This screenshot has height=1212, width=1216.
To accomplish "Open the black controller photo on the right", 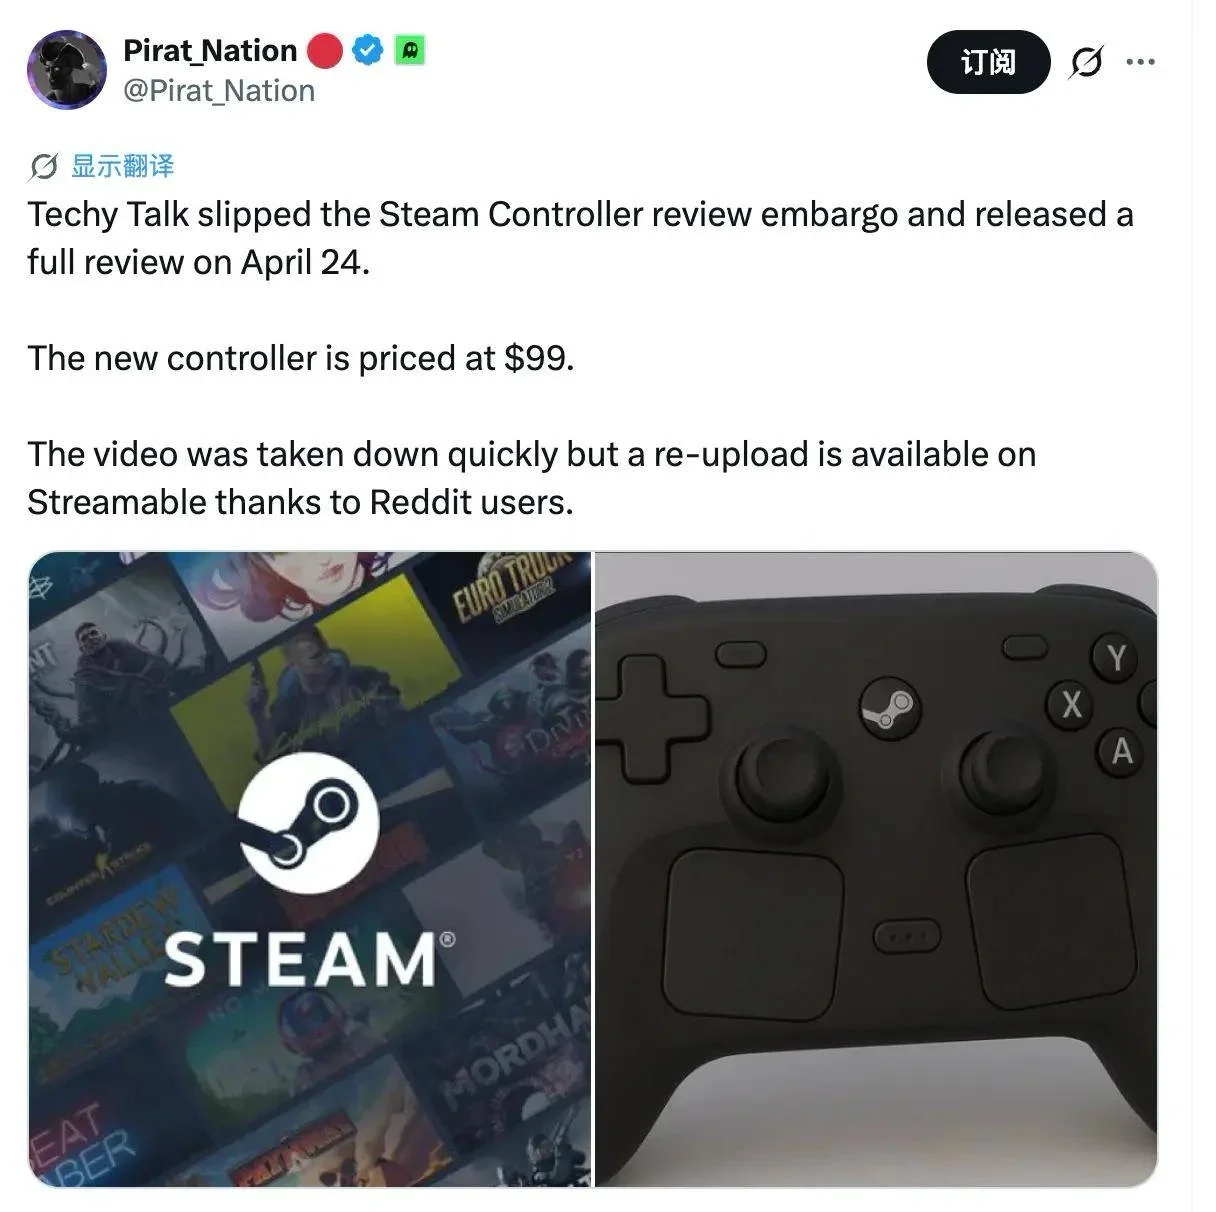I will (876, 869).
